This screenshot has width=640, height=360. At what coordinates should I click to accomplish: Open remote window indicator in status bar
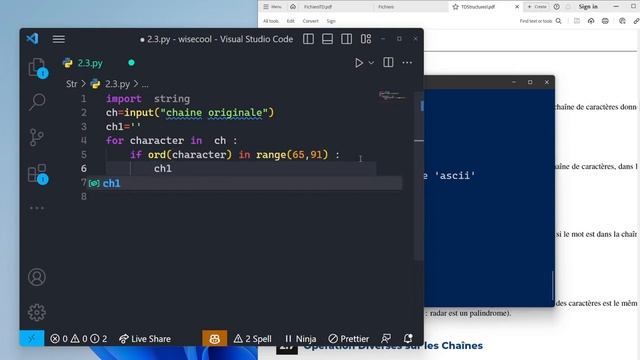point(32,338)
